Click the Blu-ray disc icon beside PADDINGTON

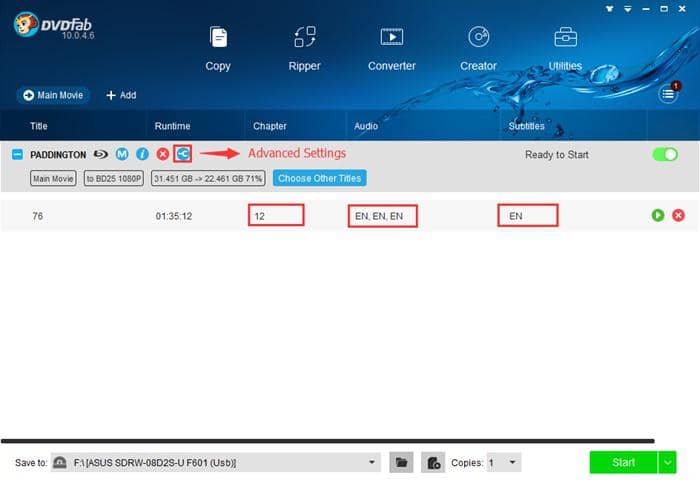click(x=101, y=154)
